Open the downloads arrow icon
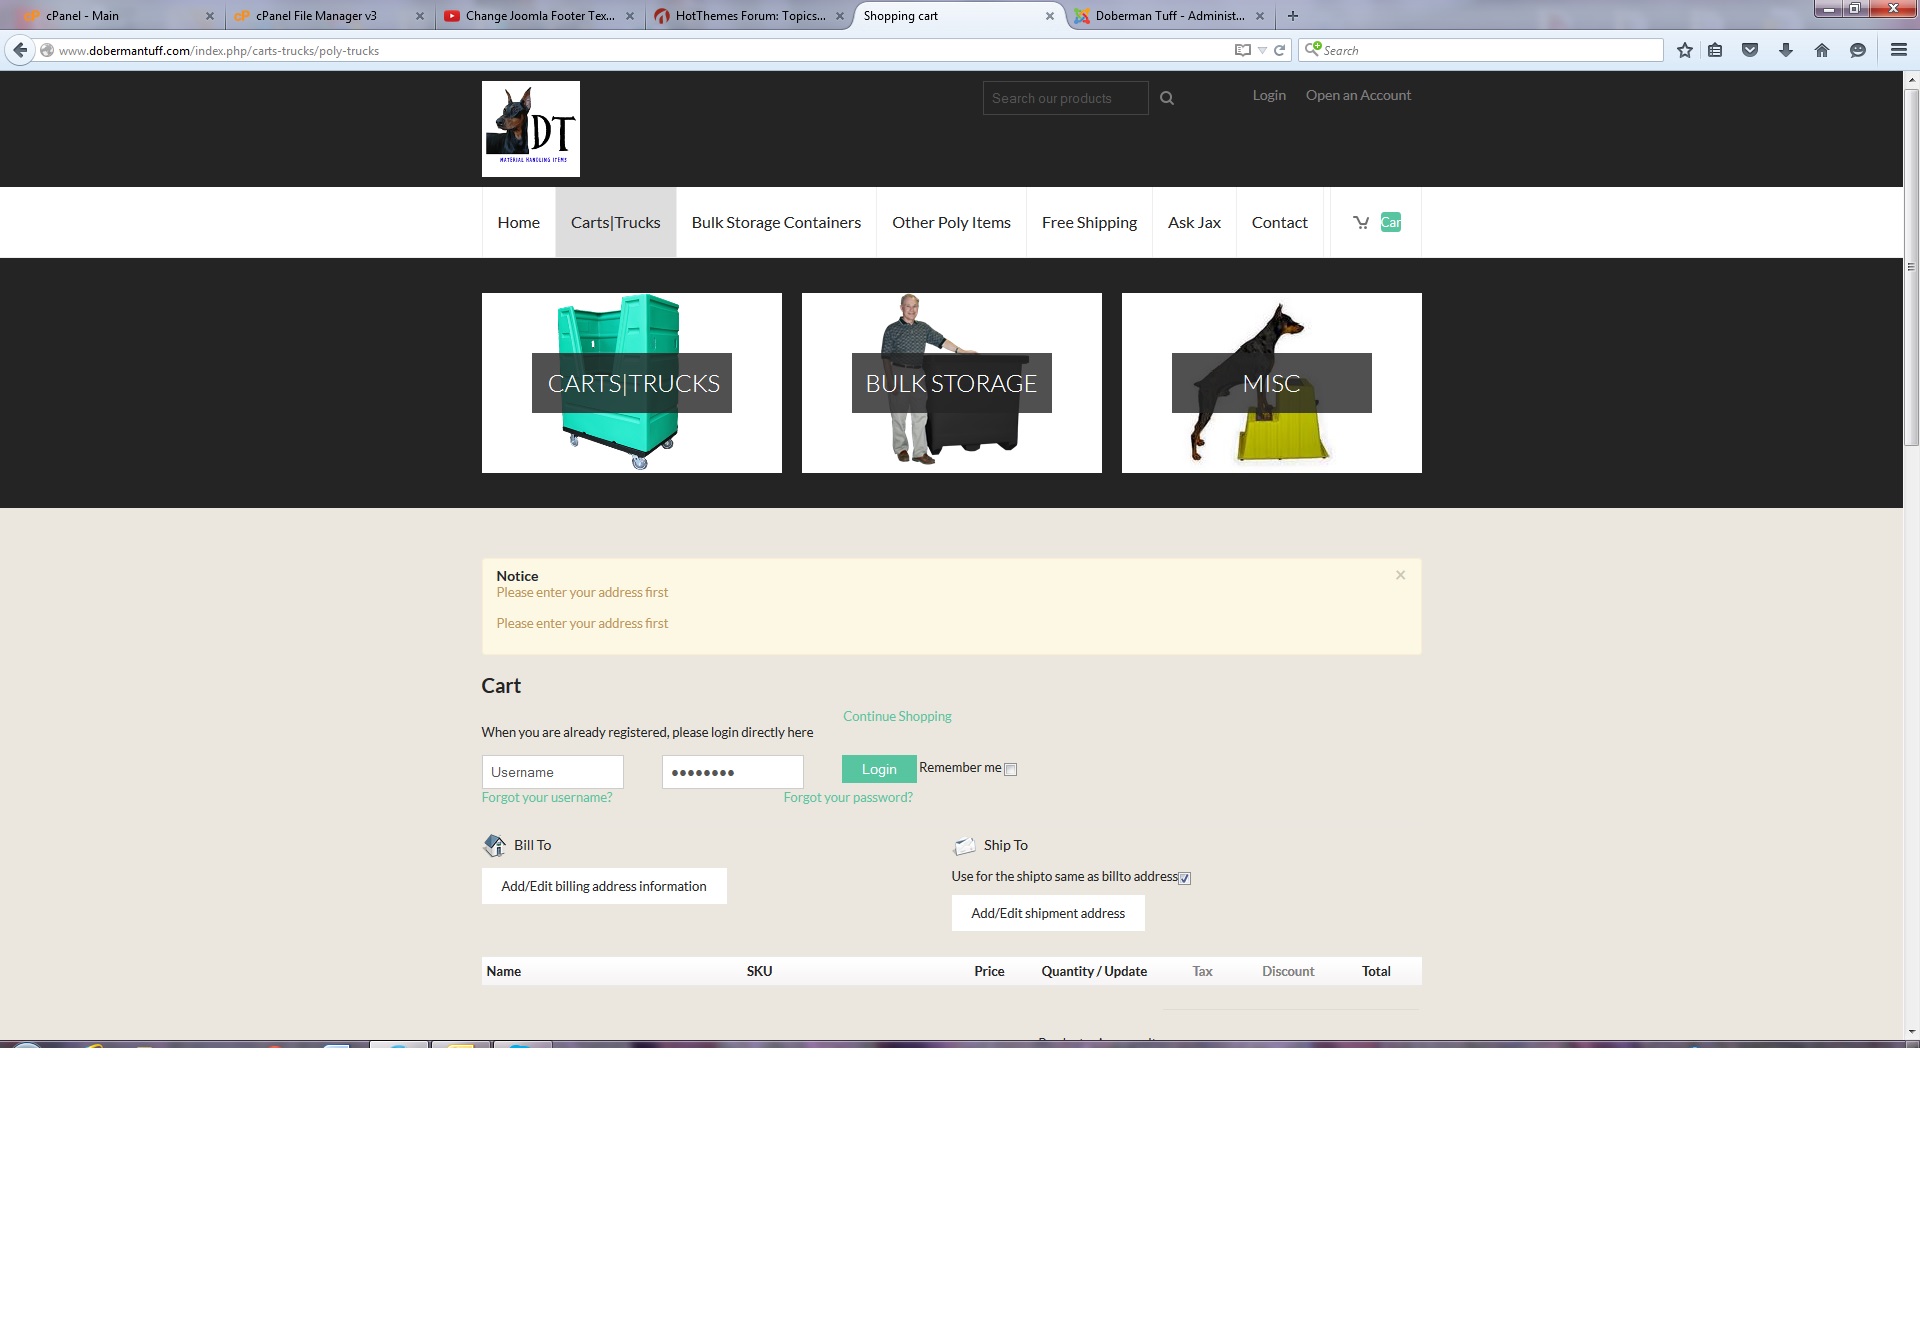The width and height of the screenshot is (1920, 1344). 1786,50
